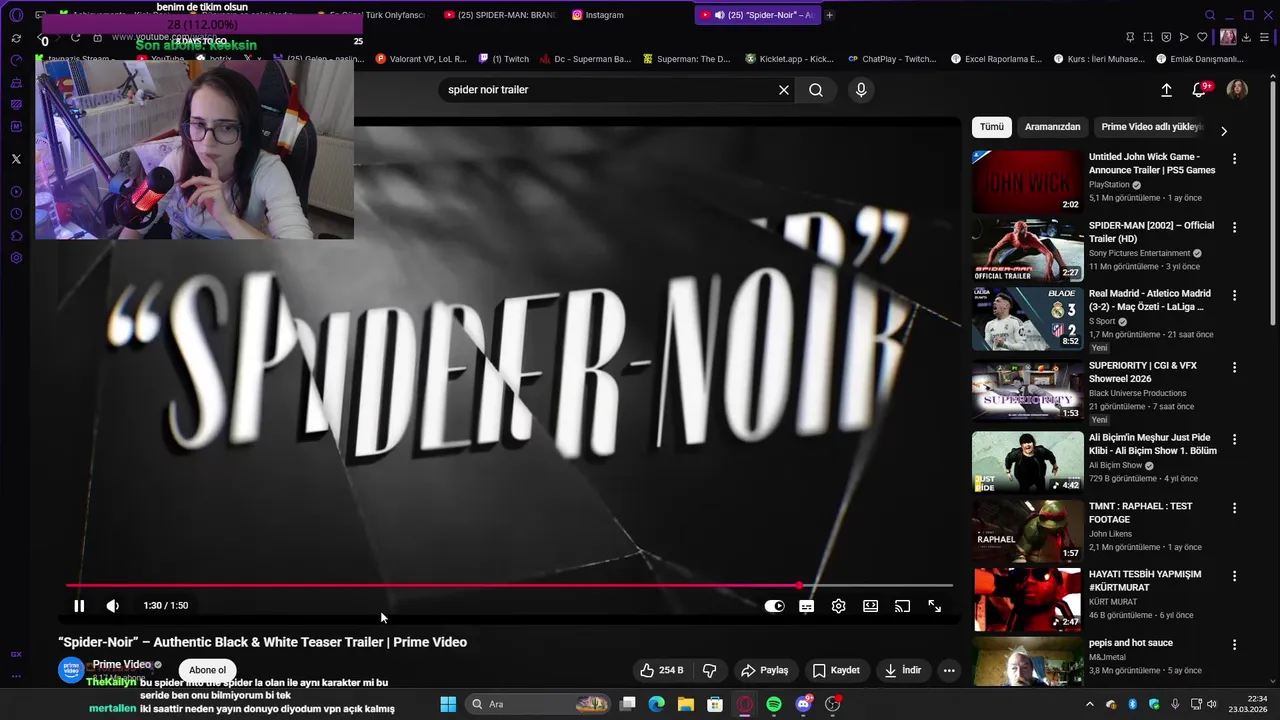1280x720 pixels.
Task: Select 'Prime Video adlı yükleyici' chip
Action: click(x=1151, y=127)
